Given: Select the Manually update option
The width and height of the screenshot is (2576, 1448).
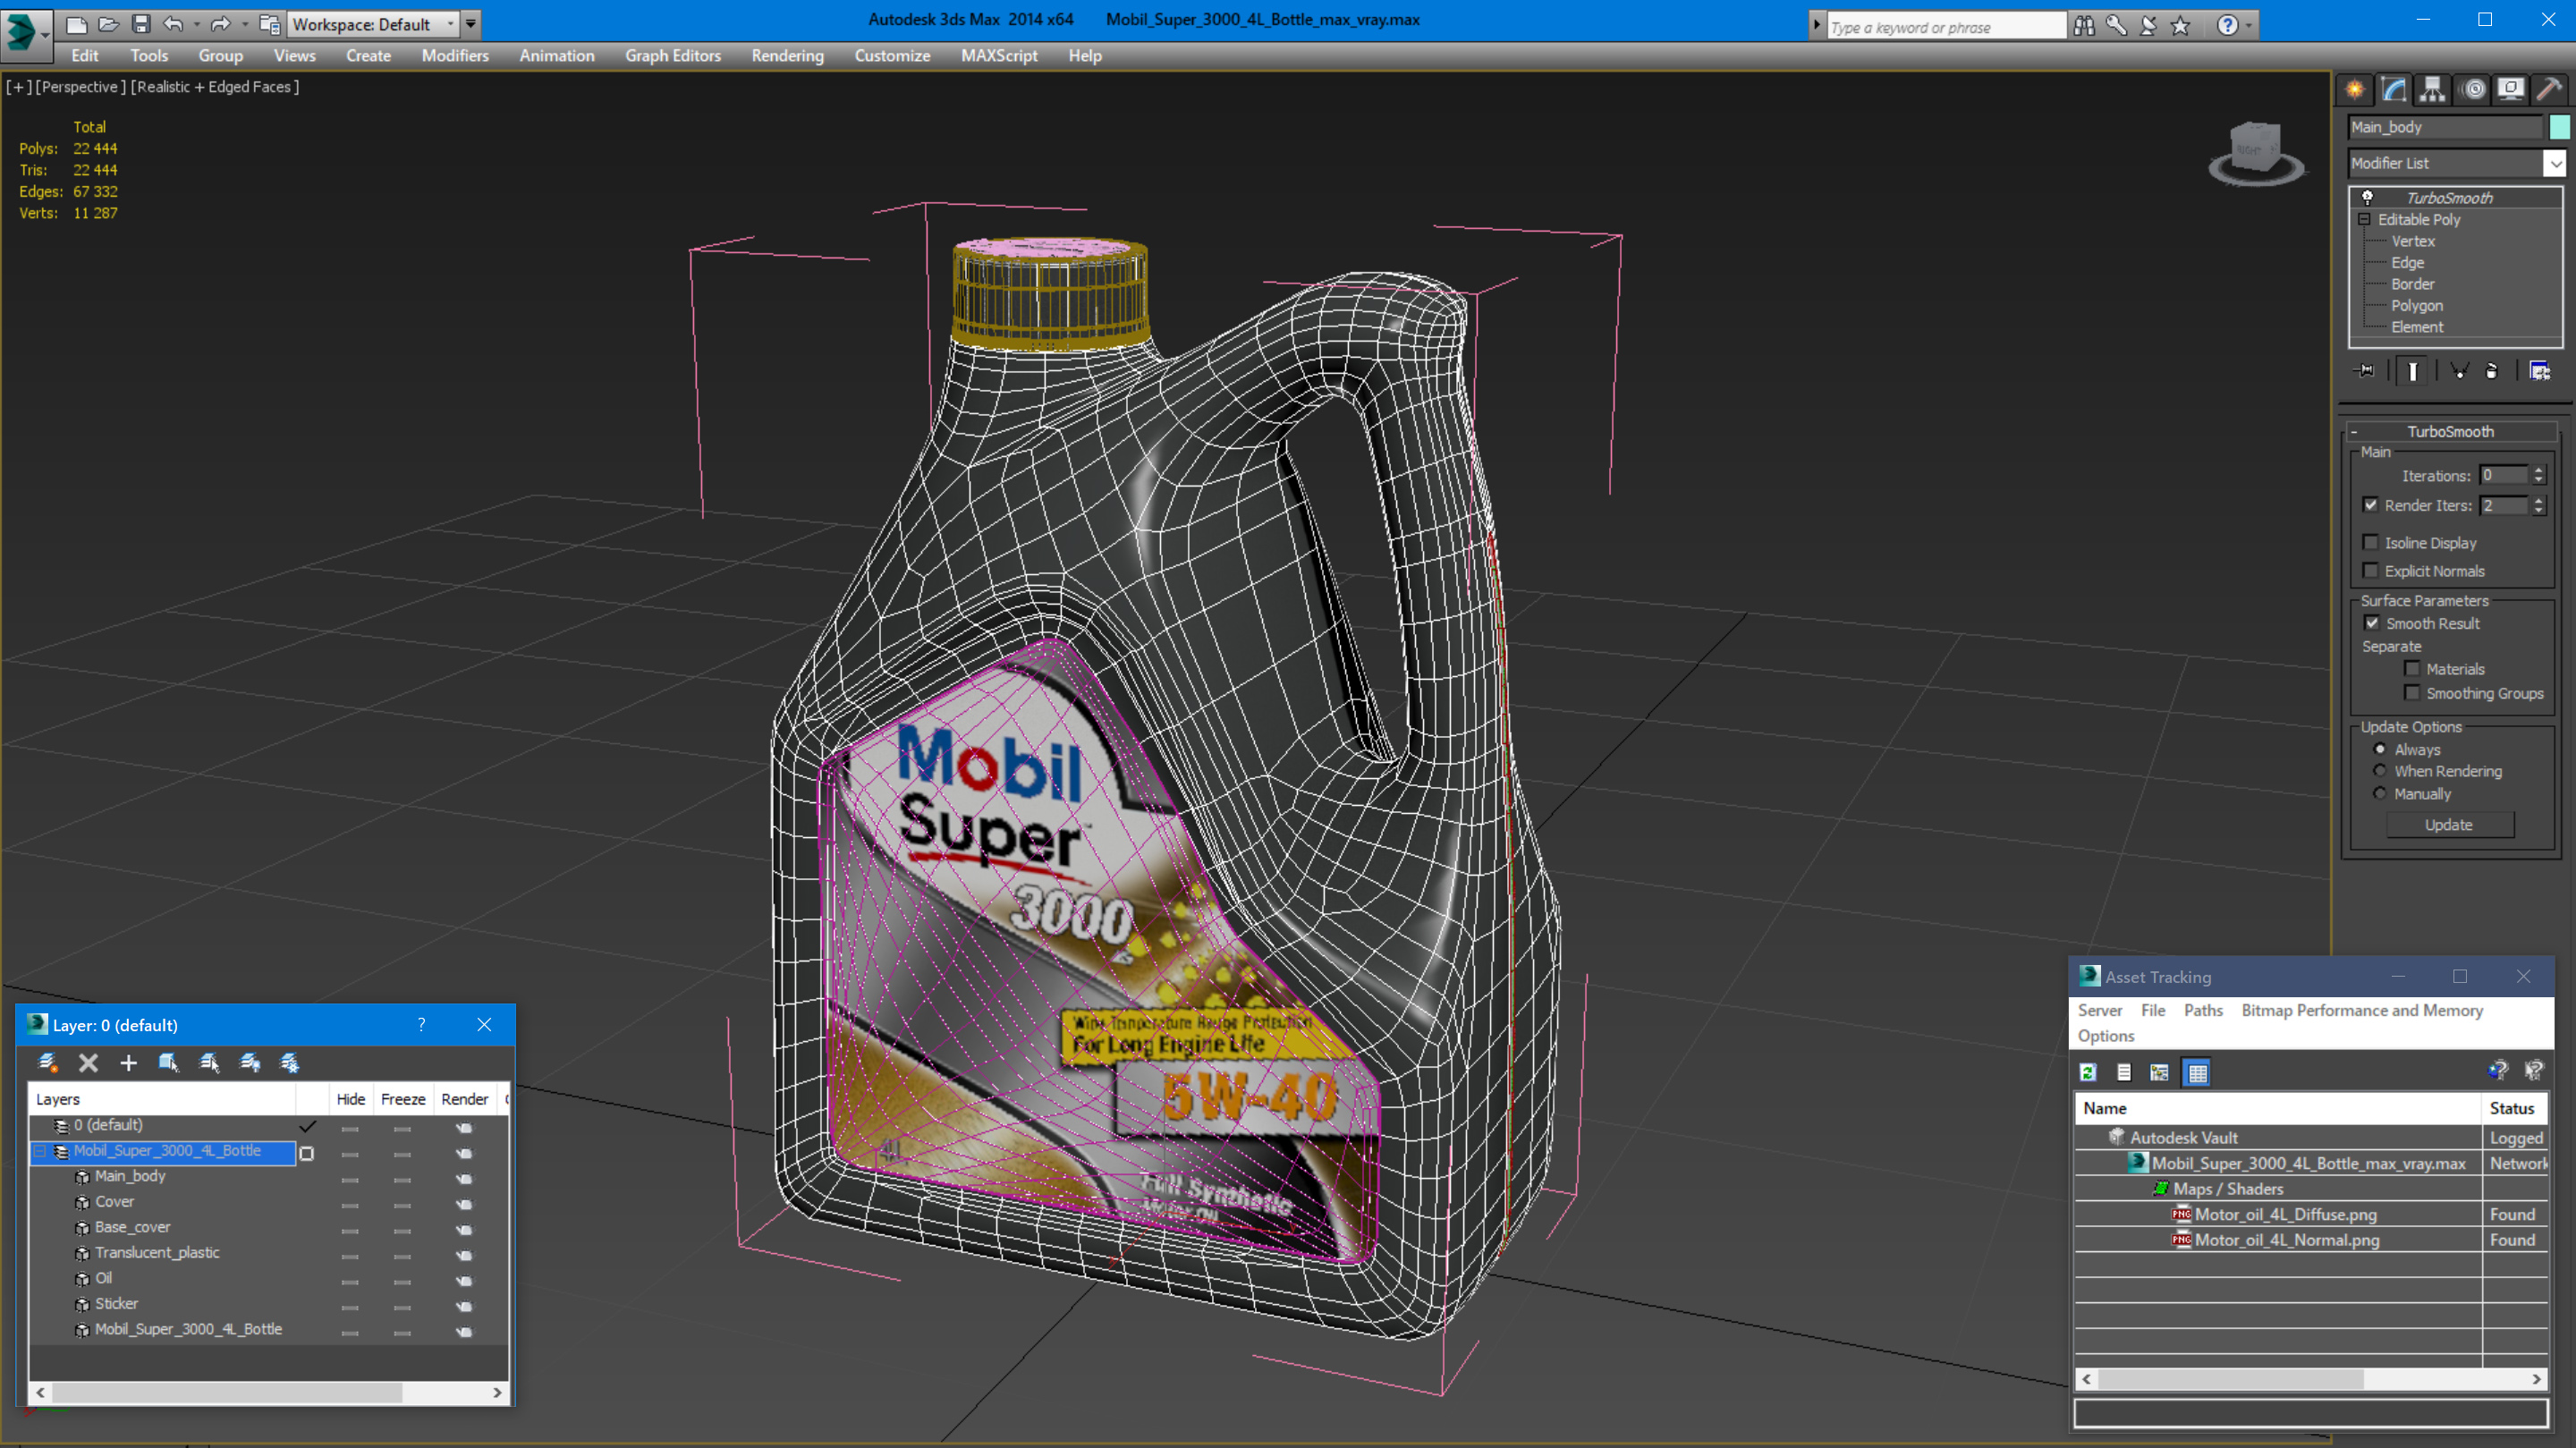Looking at the screenshot, I should click(x=2380, y=794).
